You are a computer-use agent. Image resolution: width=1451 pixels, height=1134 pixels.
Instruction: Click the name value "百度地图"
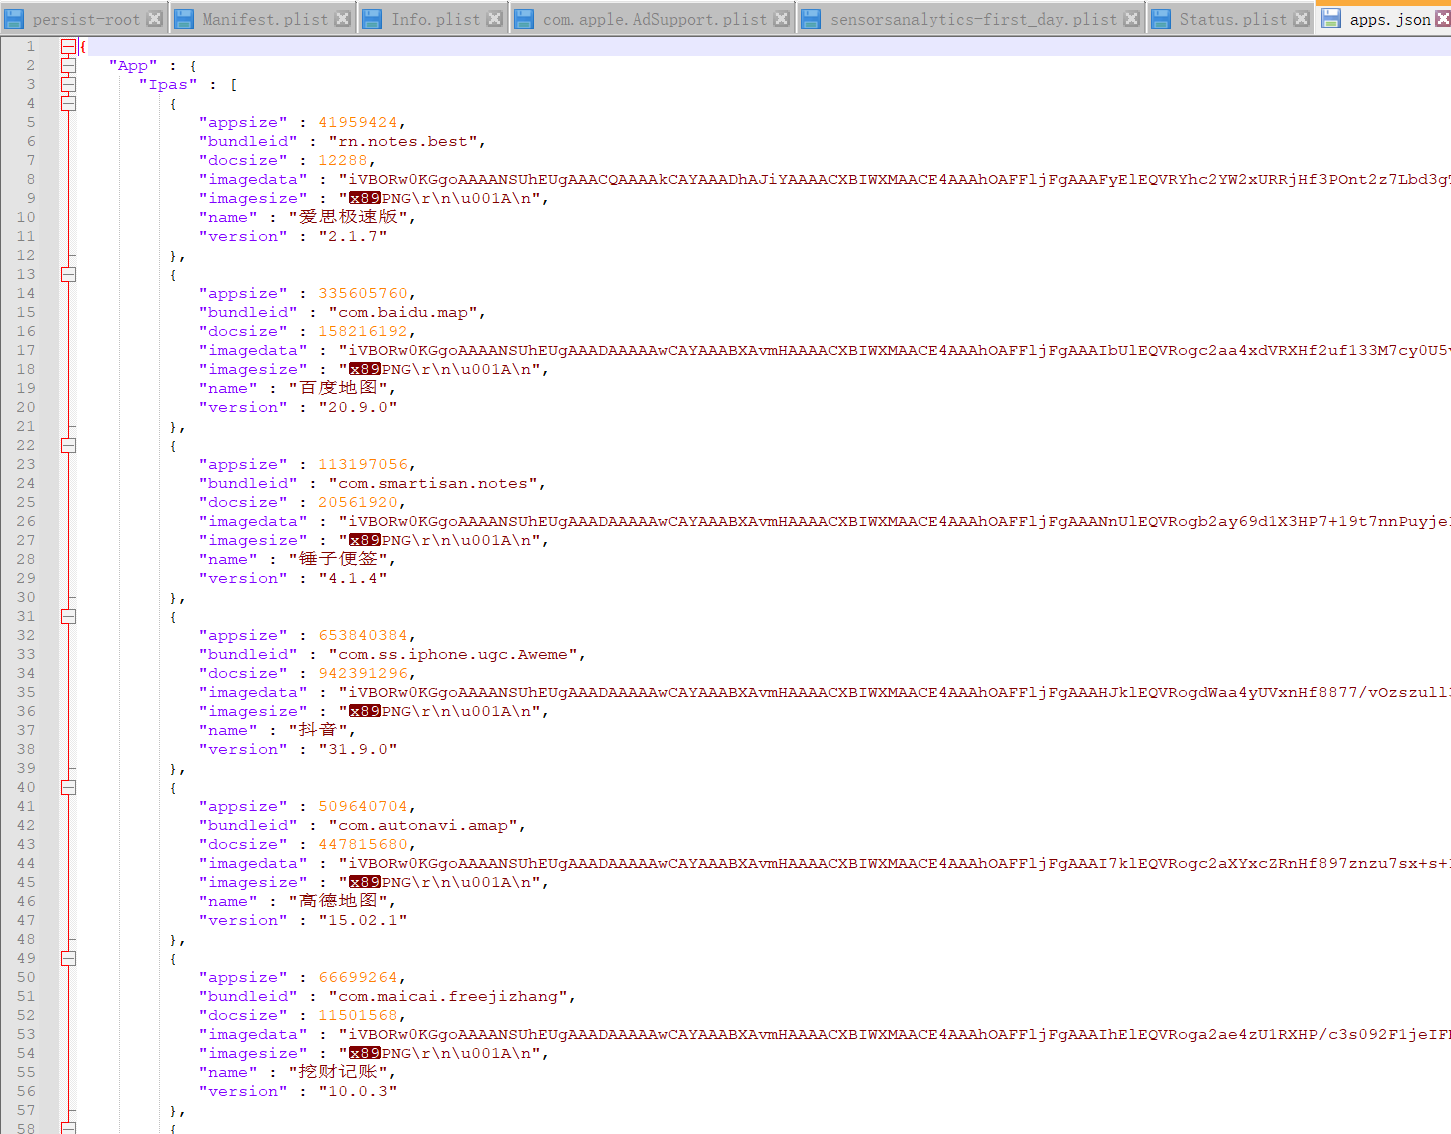point(338,388)
